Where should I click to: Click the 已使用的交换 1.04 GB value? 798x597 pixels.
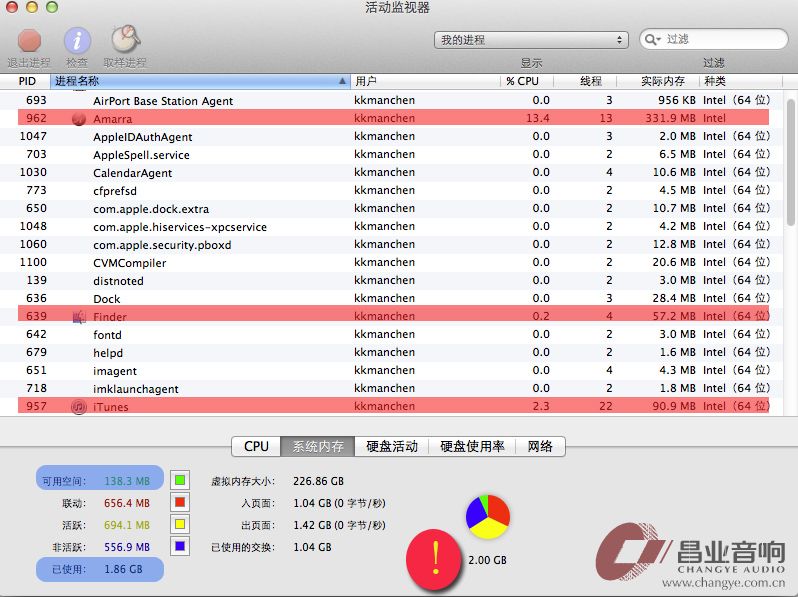pos(312,547)
